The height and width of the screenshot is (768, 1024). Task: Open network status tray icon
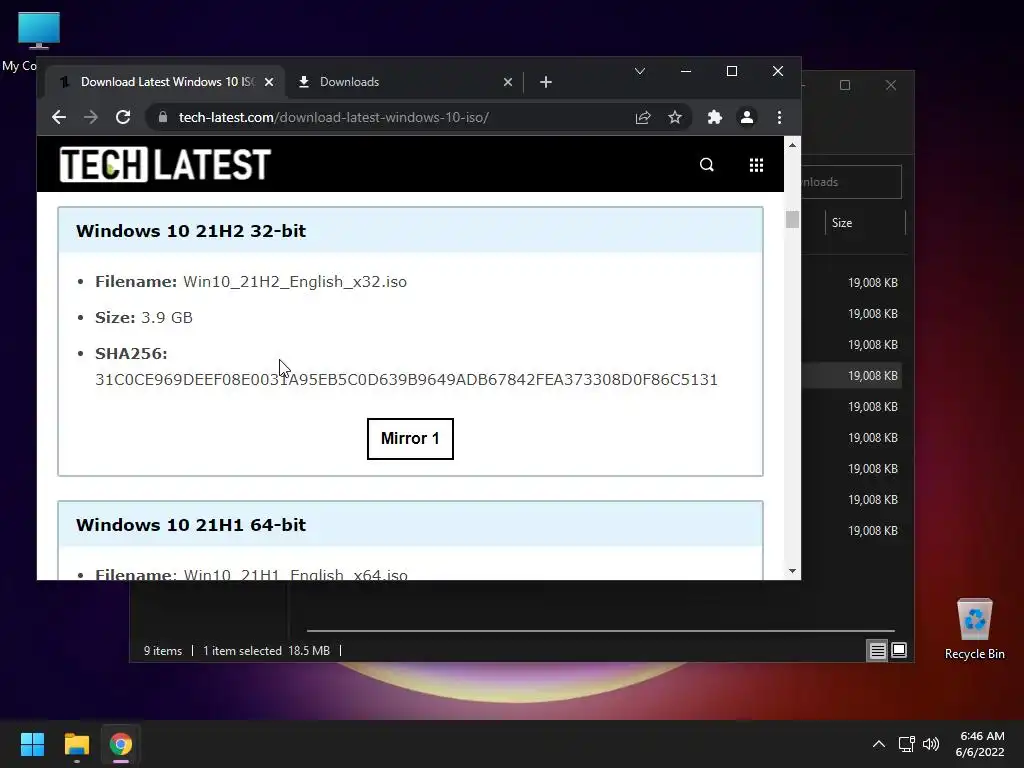[906, 744]
